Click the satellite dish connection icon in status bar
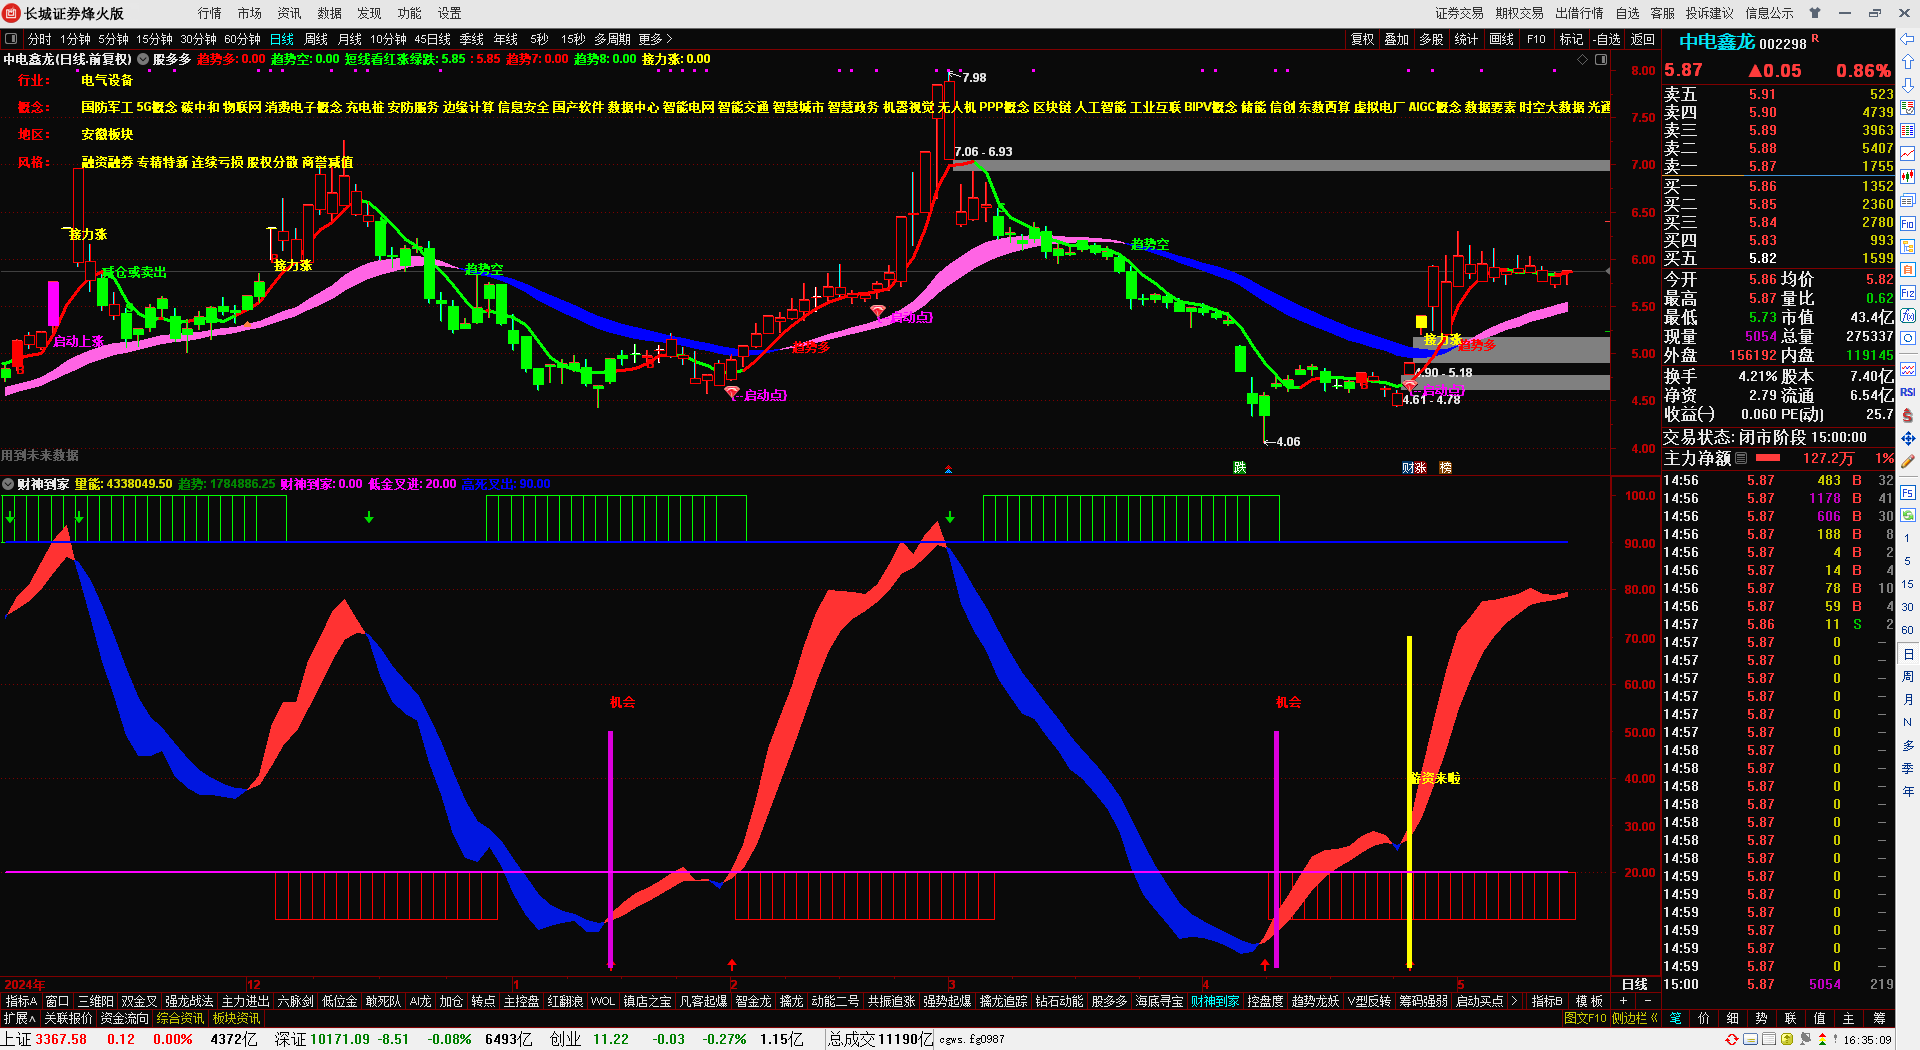The height and width of the screenshot is (1050, 1920). tap(1805, 1039)
